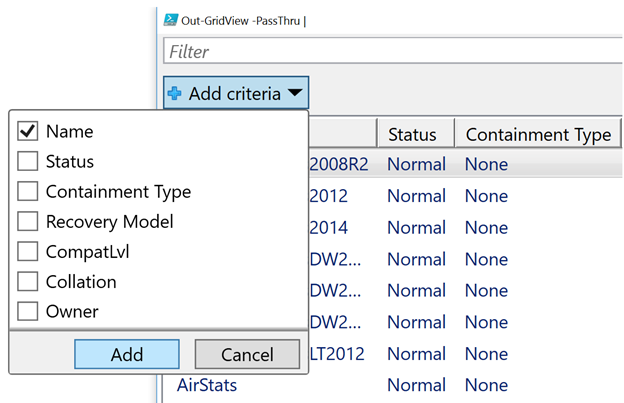624x403 pixels.
Task: Focus the Filter text field
Action: (x=390, y=51)
